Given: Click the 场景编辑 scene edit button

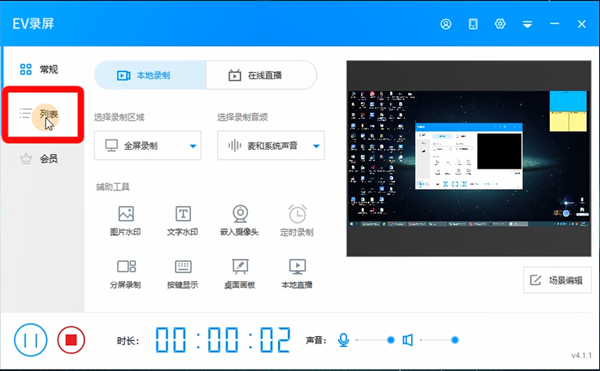Looking at the screenshot, I should coord(557,280).
